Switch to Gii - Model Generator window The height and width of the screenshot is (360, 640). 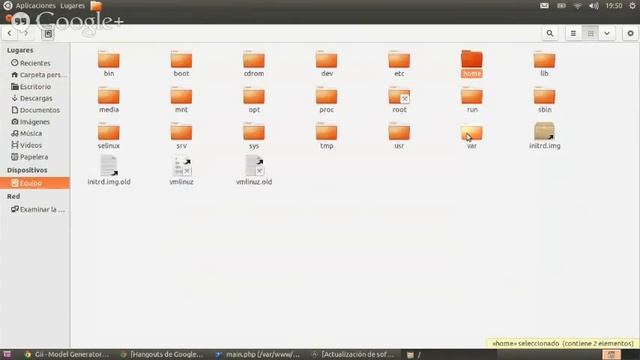(67, 355)
